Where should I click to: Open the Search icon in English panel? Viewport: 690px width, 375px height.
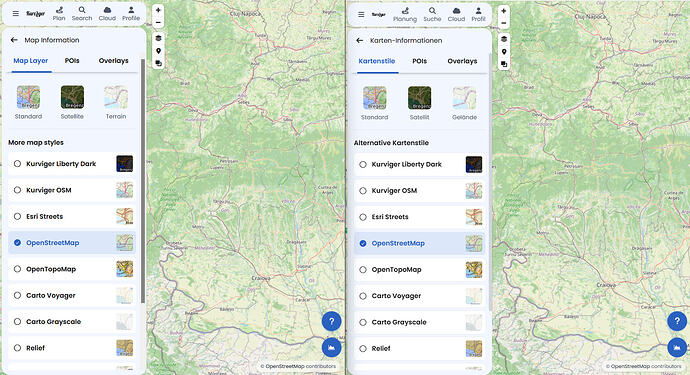pyautogui.click(x=82, y=14)
